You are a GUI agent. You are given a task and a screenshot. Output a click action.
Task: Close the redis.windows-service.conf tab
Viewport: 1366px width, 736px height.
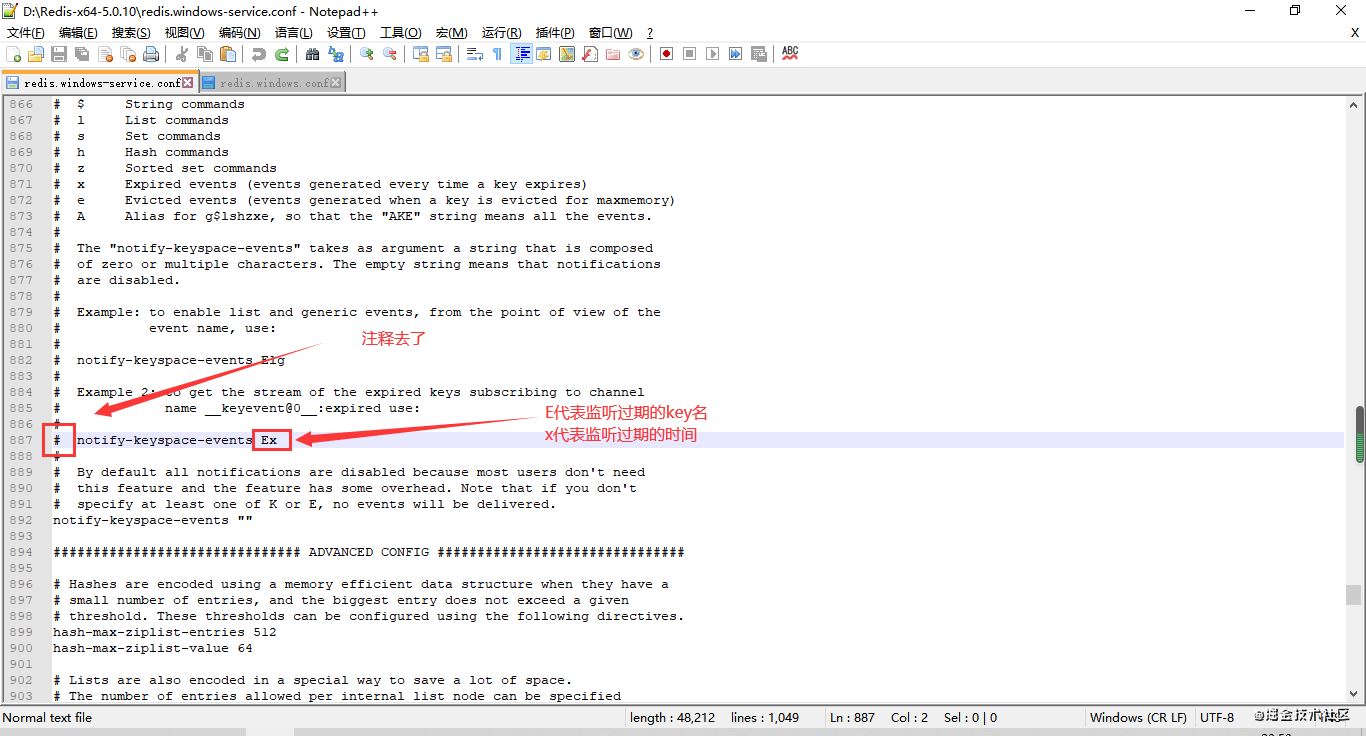tap(186, 81)
